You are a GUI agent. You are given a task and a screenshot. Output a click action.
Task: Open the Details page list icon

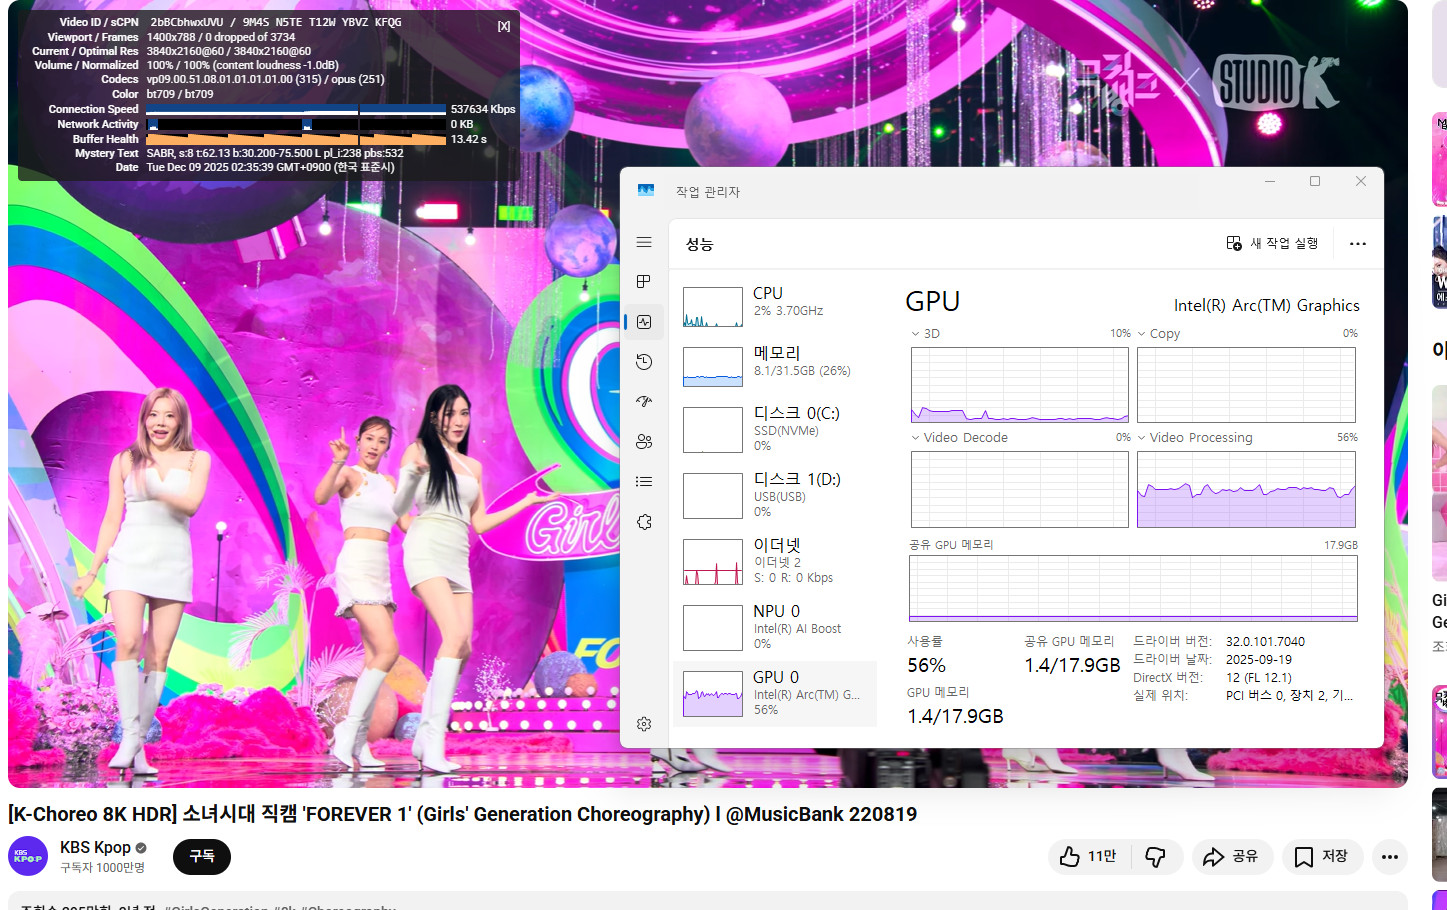[x=644, y=482]
